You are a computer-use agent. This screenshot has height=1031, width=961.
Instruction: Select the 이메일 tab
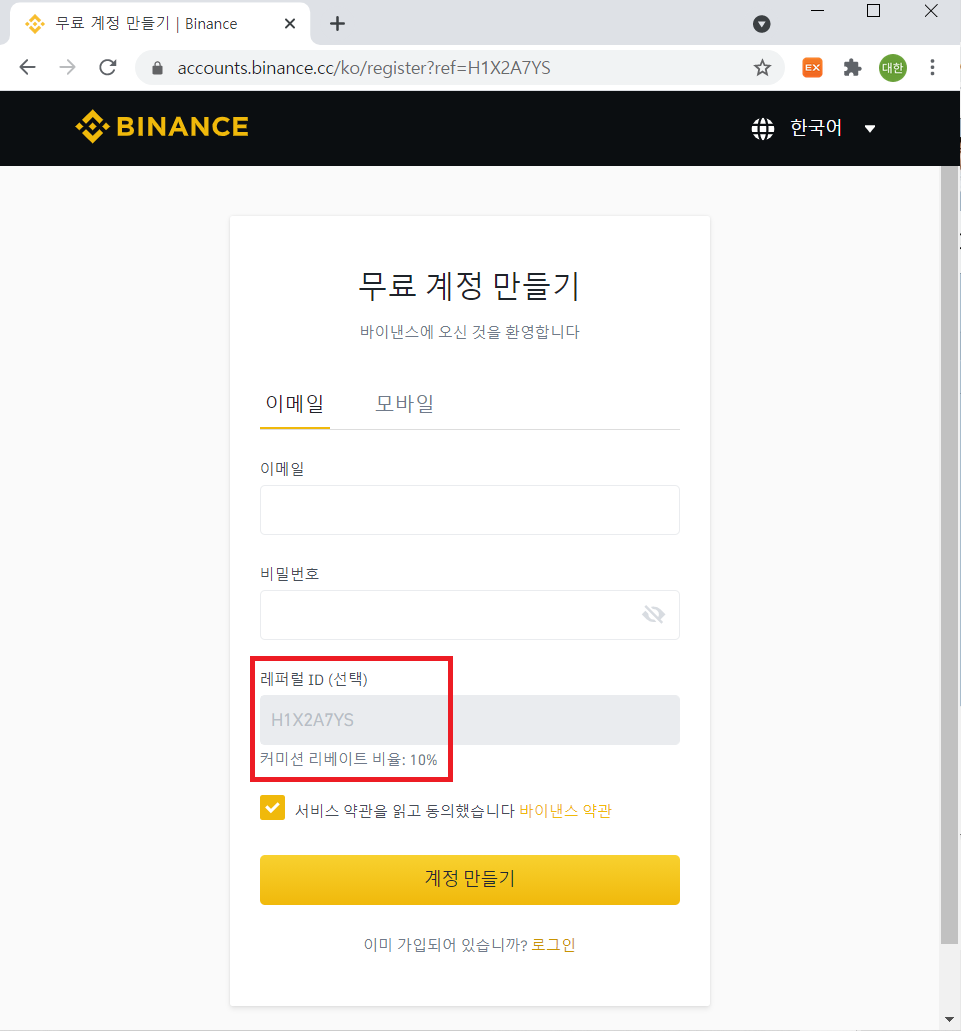(x=294, y=404)
